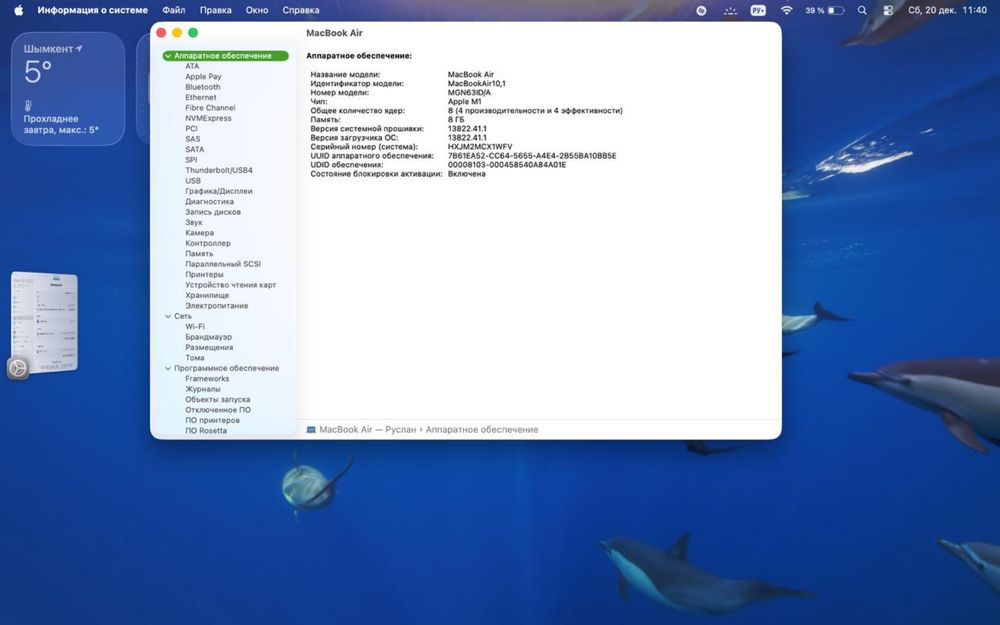
Task: Click the serial number value HXJM2MCX1WFV
Action: (x=480, y=147)
